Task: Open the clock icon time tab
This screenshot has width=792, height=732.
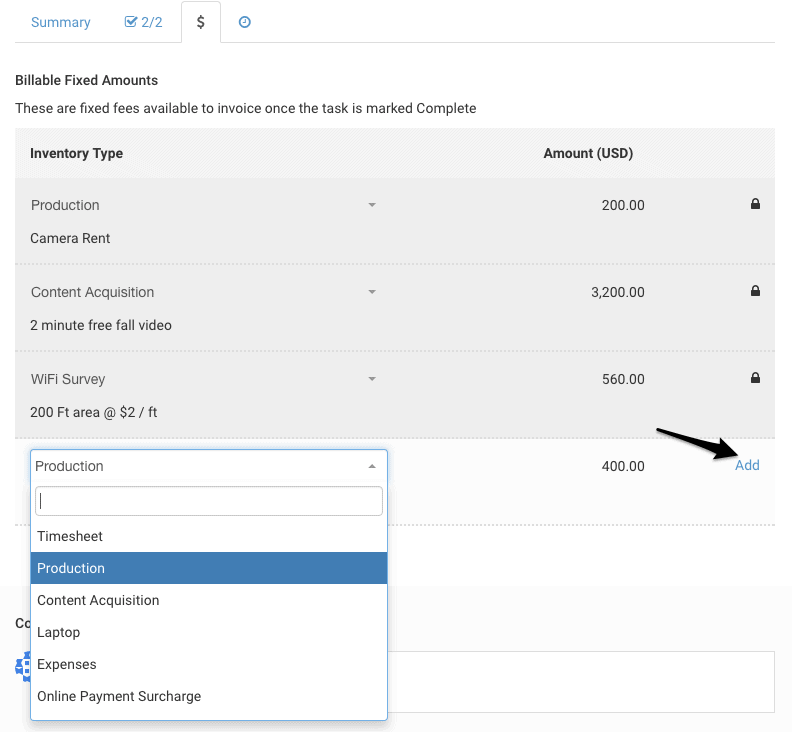Action: point(244,22)
